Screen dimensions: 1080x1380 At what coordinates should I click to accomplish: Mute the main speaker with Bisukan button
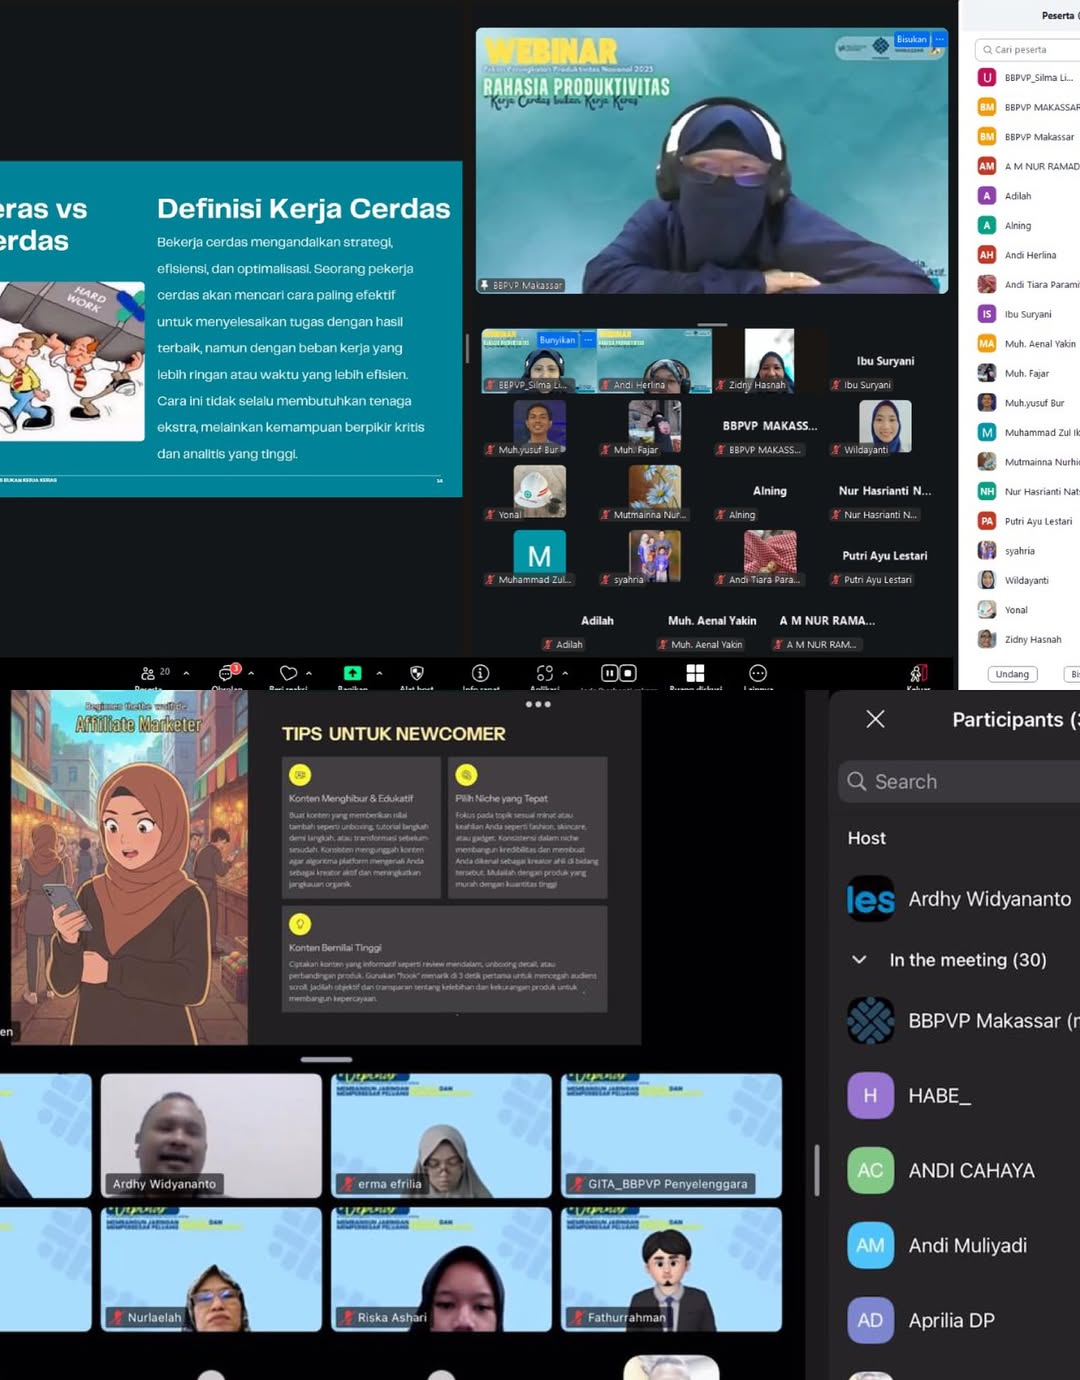[911, 40]
